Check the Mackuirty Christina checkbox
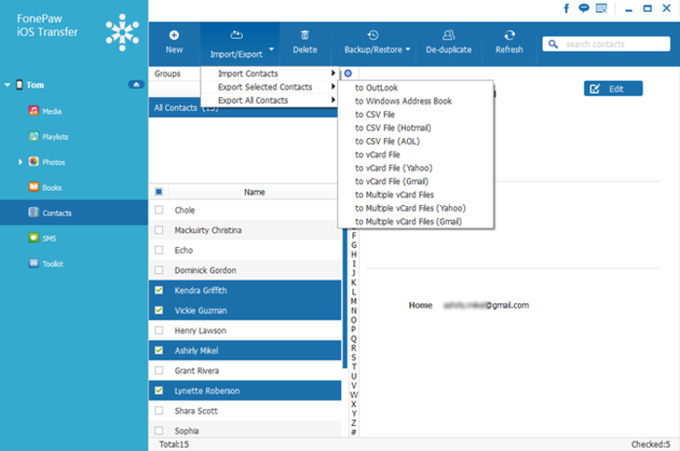This screenshot has width=680, height=451. (159, 230)
